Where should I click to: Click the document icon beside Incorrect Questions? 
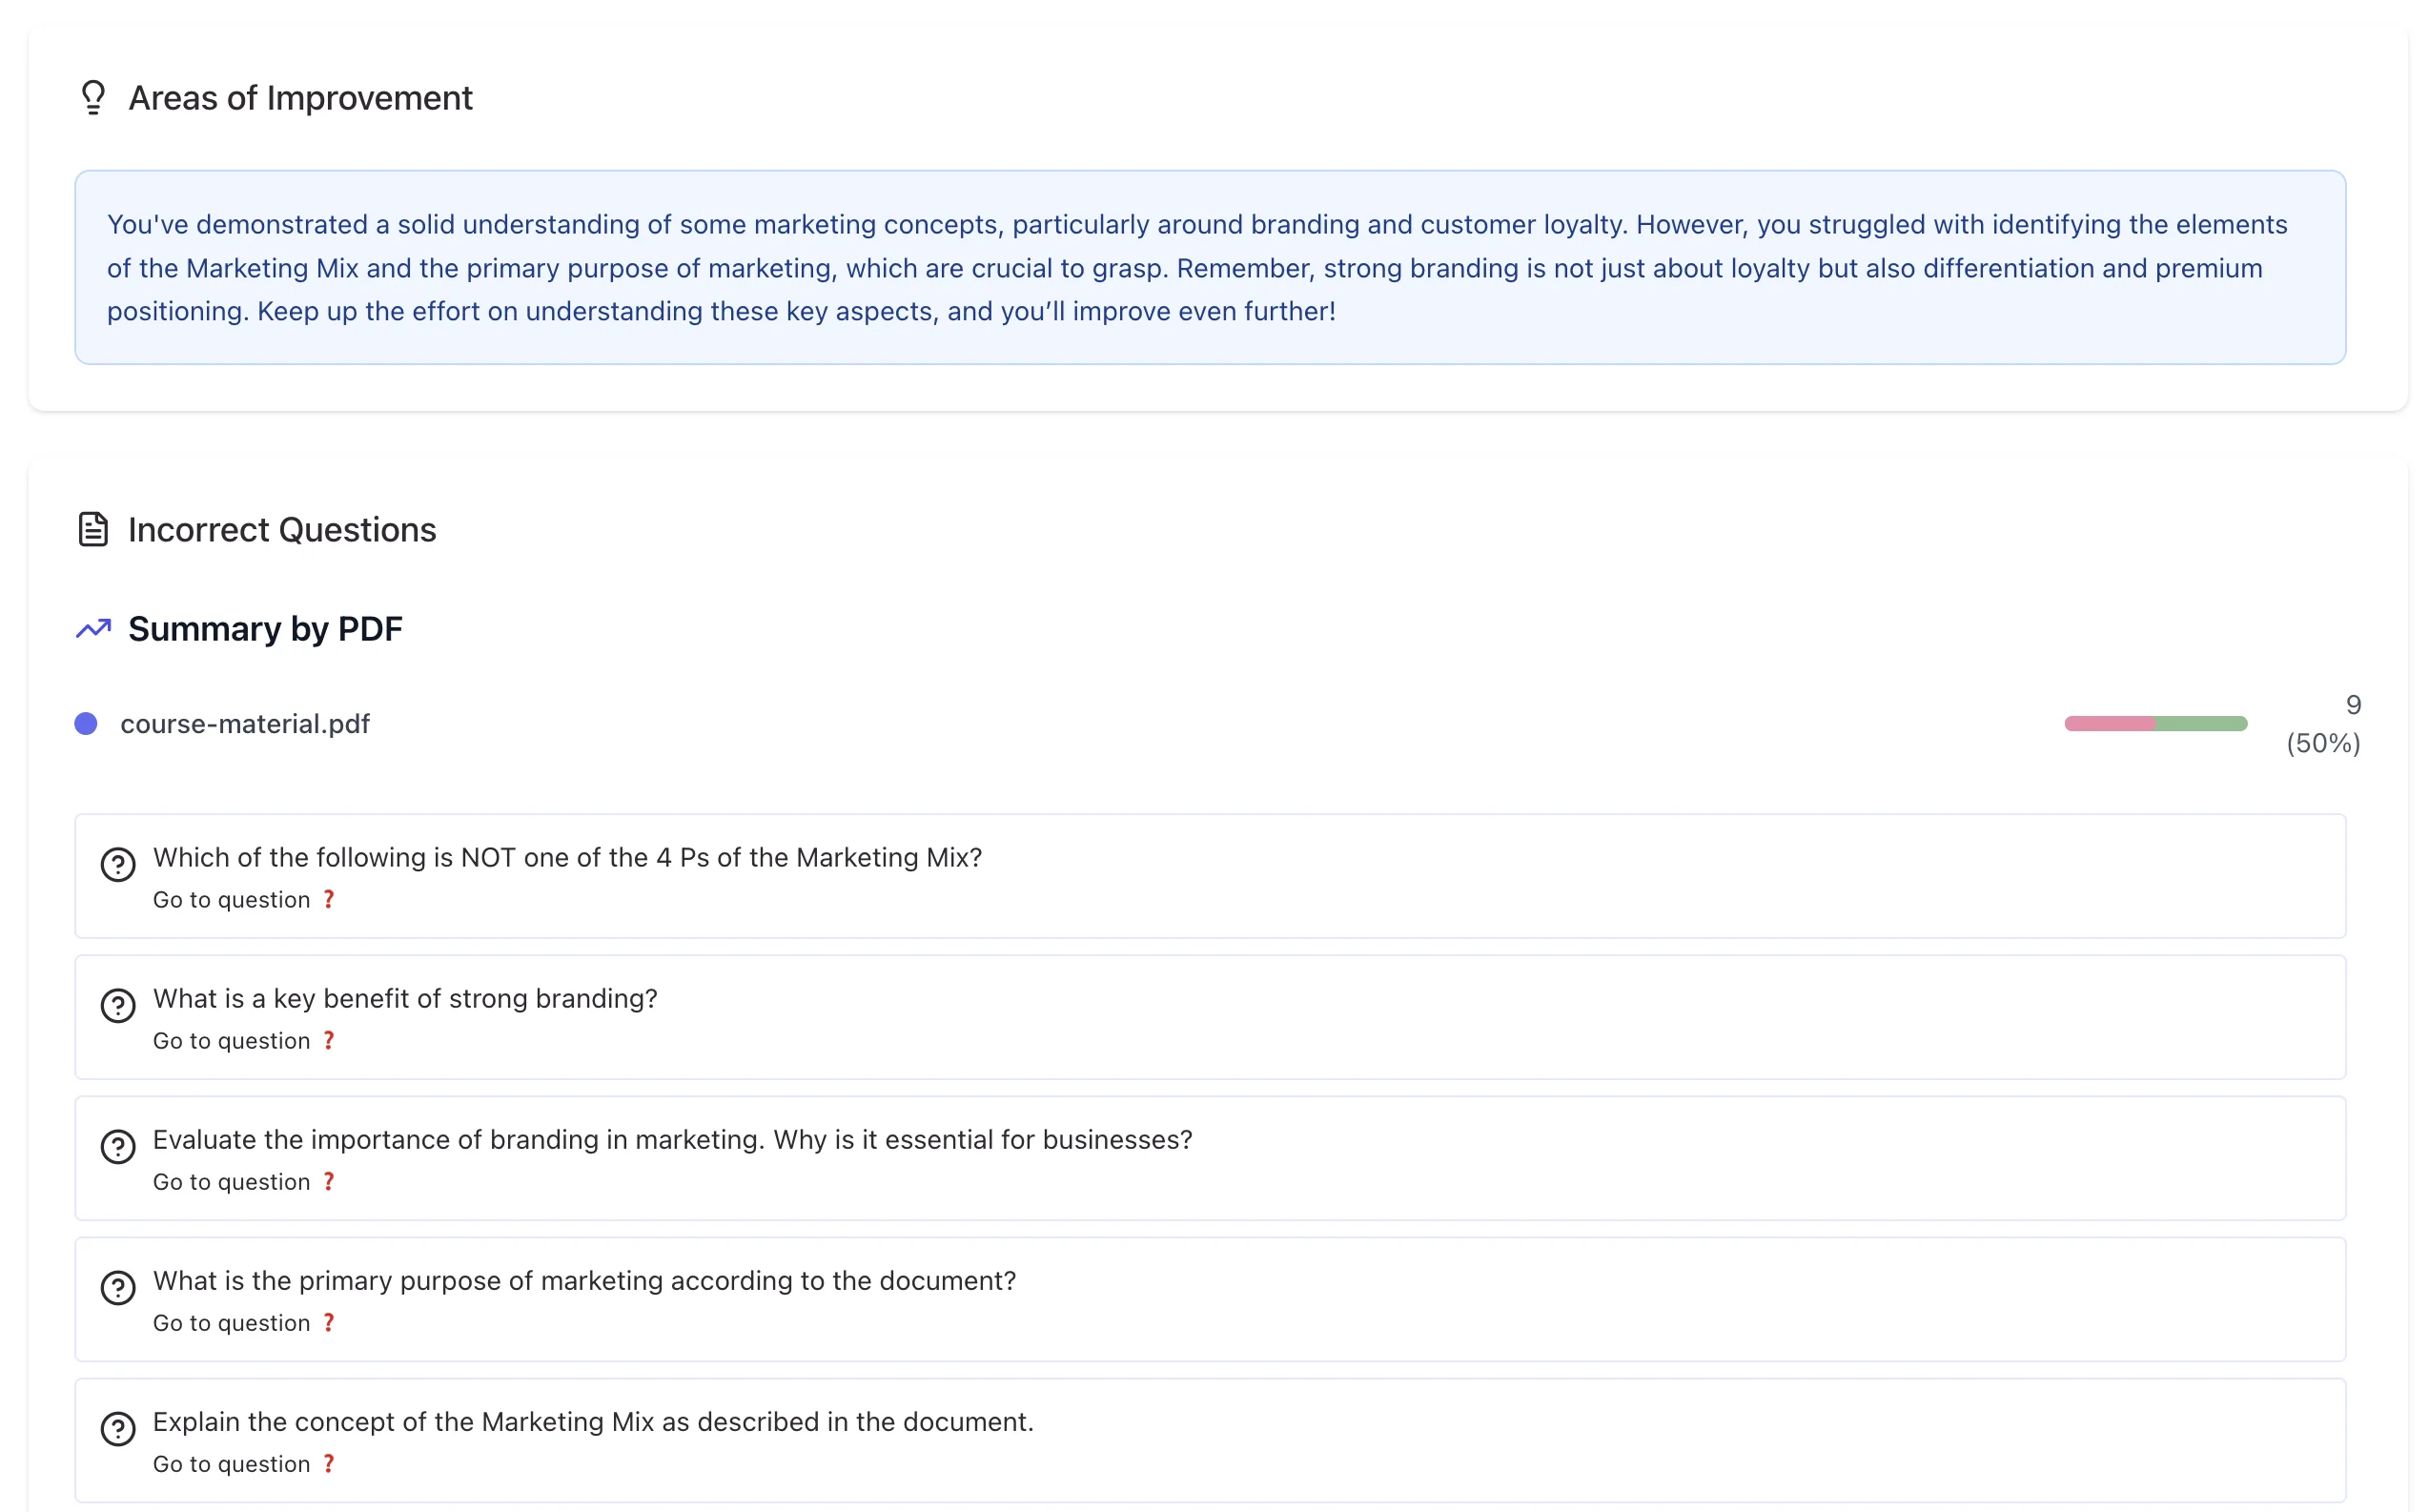point(93,528)
